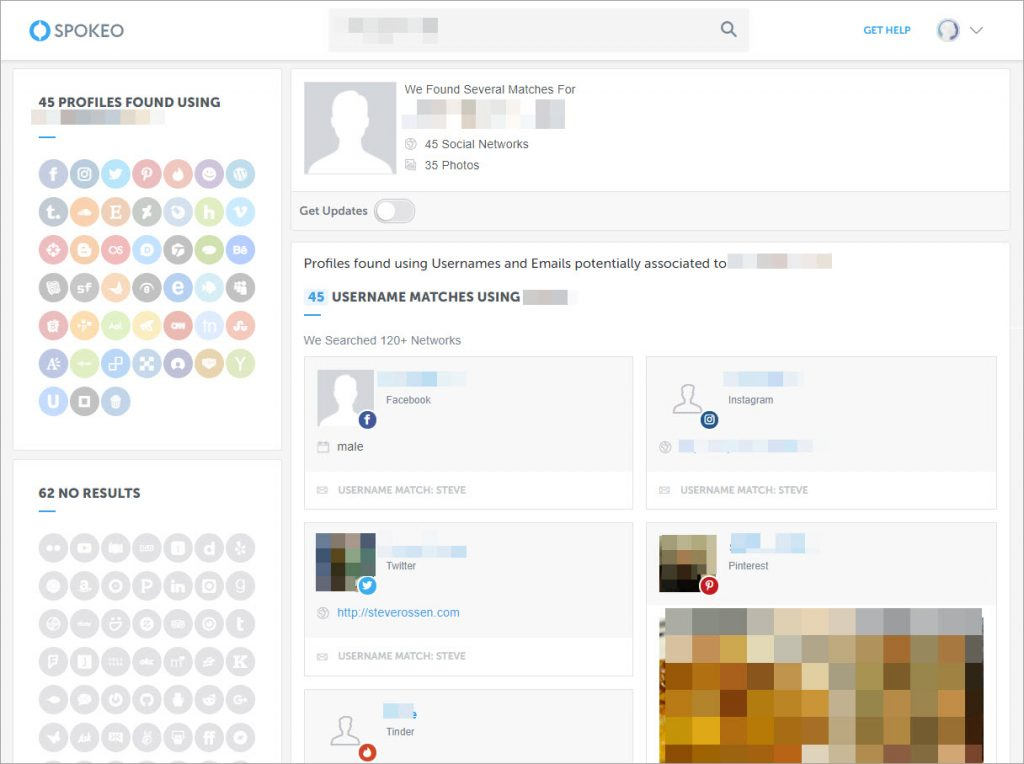The height and width of the screenshot is (764, 1024).
Task: Select the green AOL icon
Action: 116,325
